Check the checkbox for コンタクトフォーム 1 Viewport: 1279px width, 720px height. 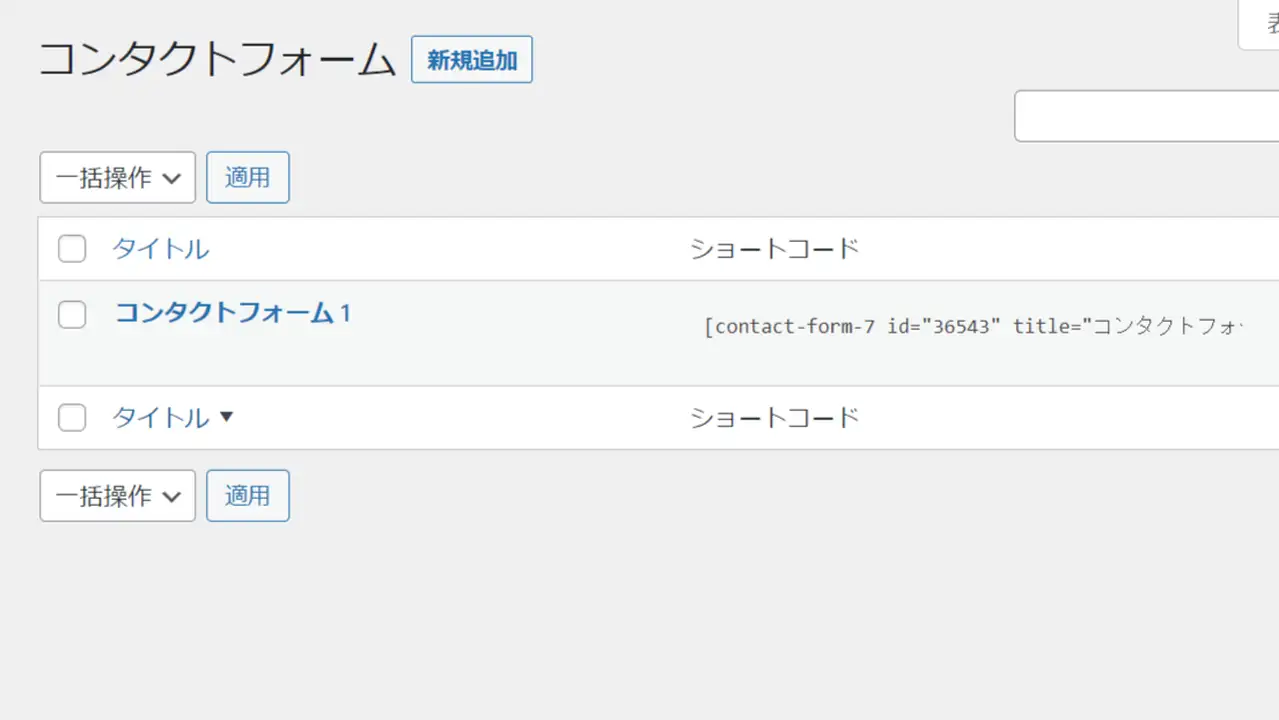(x=72, y=314)
